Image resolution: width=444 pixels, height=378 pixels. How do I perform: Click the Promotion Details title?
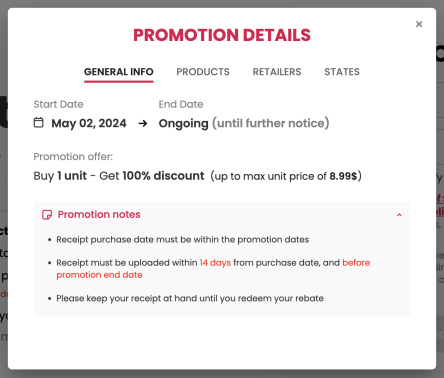(222, 35)
